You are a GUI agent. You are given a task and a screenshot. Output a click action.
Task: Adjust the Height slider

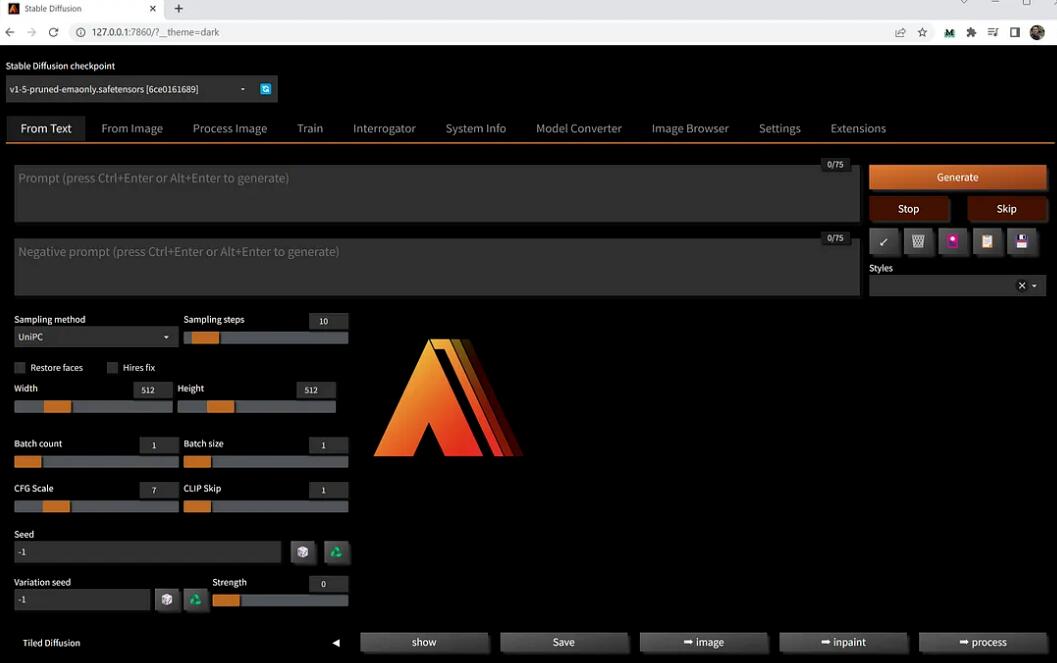[256, 407]
